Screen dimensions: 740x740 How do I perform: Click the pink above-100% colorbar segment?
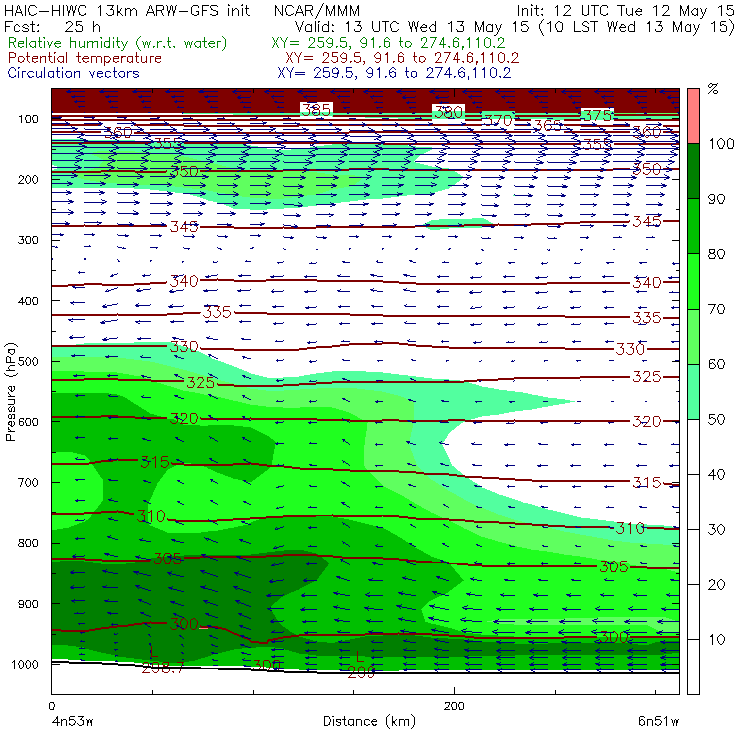coord(693,116)
